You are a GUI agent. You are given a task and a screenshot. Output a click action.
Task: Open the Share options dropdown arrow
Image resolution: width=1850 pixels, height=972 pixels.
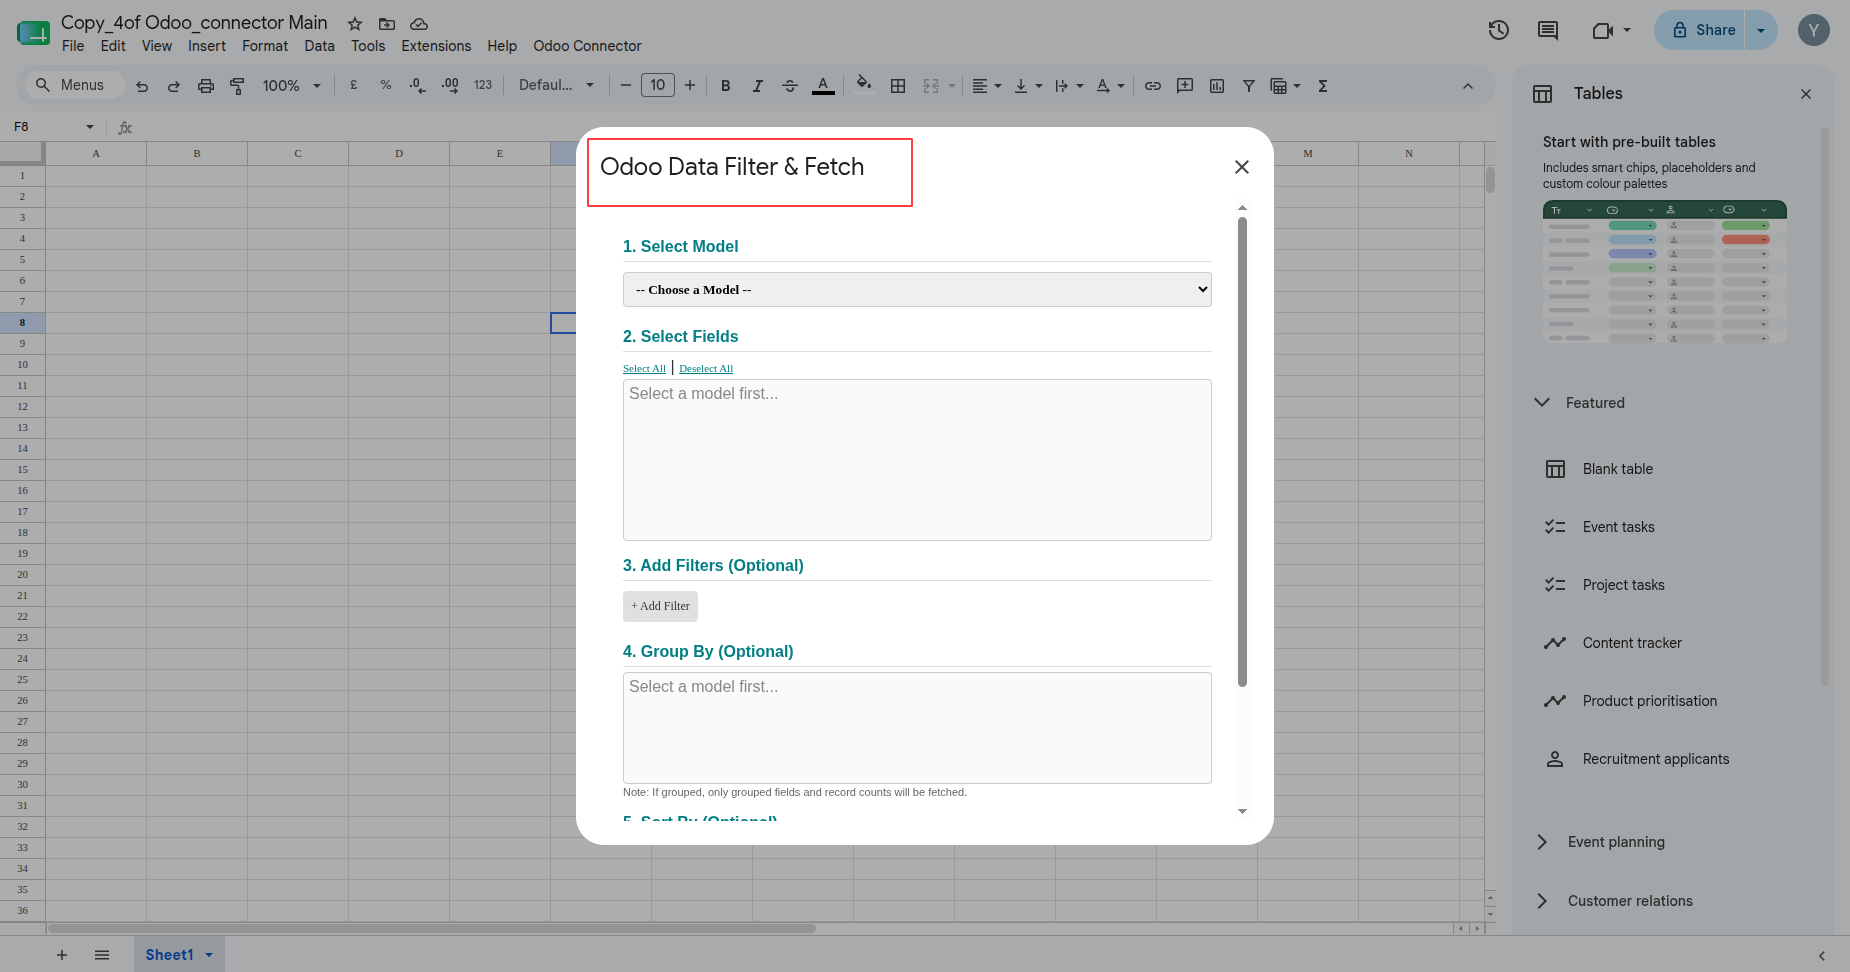tap(1761, 30)
